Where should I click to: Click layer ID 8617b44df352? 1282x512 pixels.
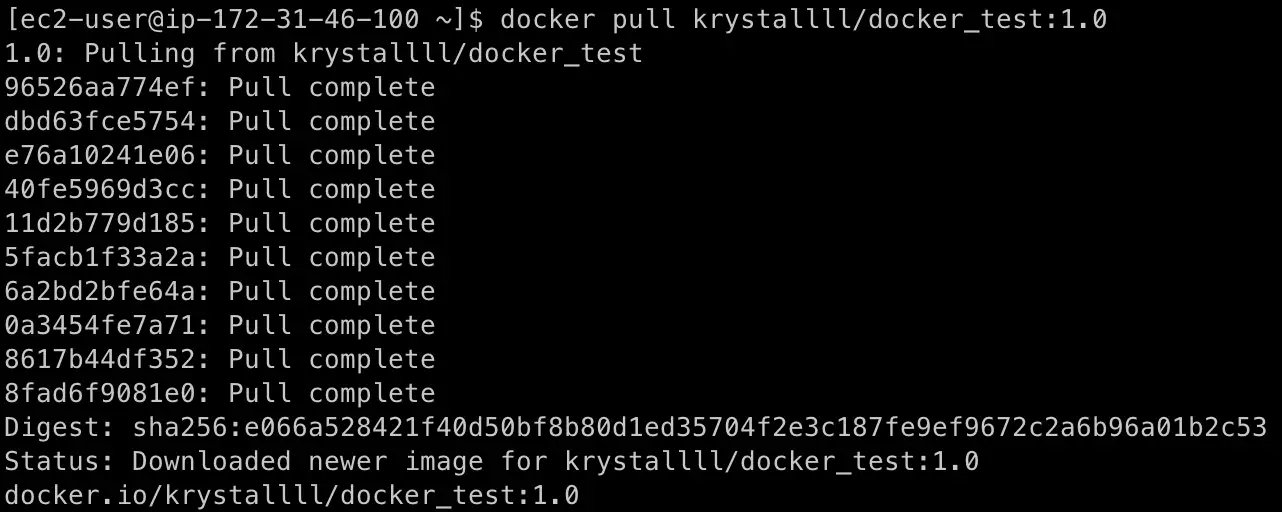[x=100, y=359]
